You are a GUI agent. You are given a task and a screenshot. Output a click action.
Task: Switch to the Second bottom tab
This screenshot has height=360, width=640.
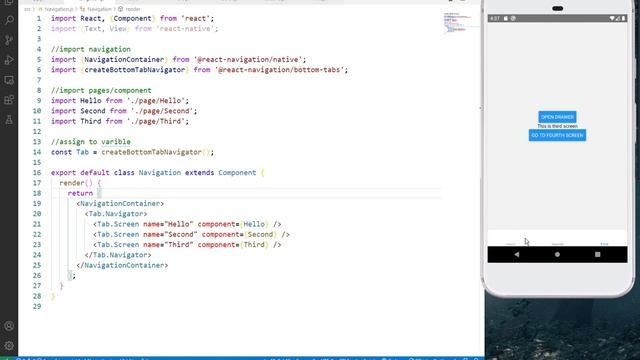coord(558,244)
